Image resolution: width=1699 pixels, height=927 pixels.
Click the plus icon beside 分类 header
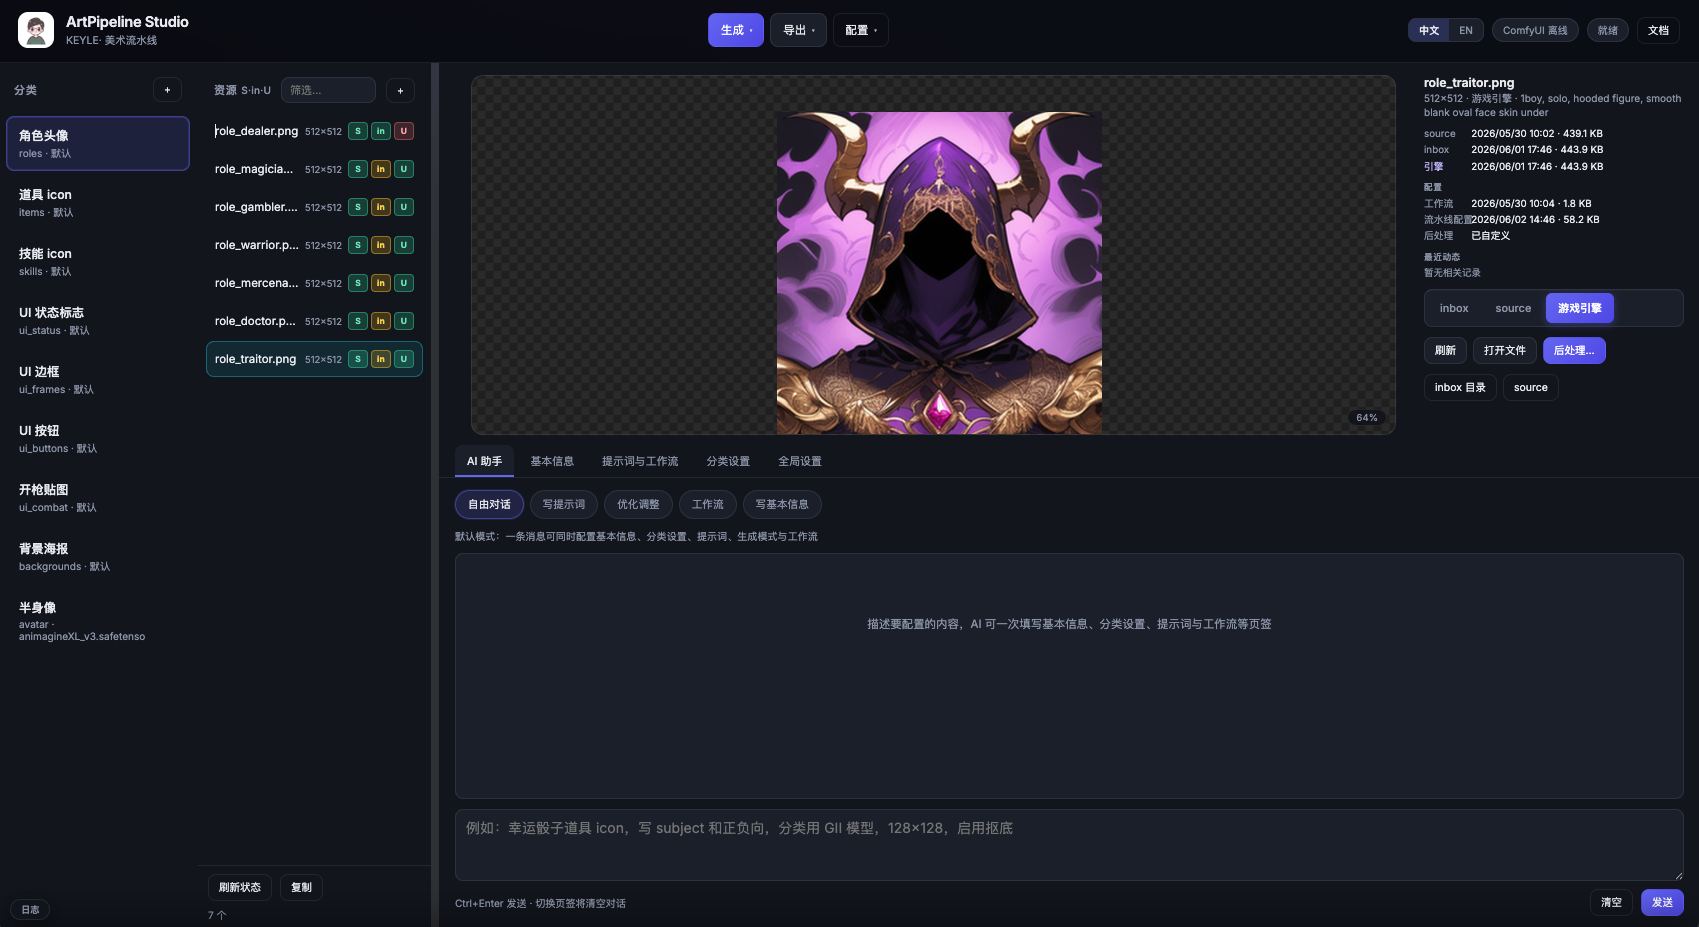coord(167,90)
